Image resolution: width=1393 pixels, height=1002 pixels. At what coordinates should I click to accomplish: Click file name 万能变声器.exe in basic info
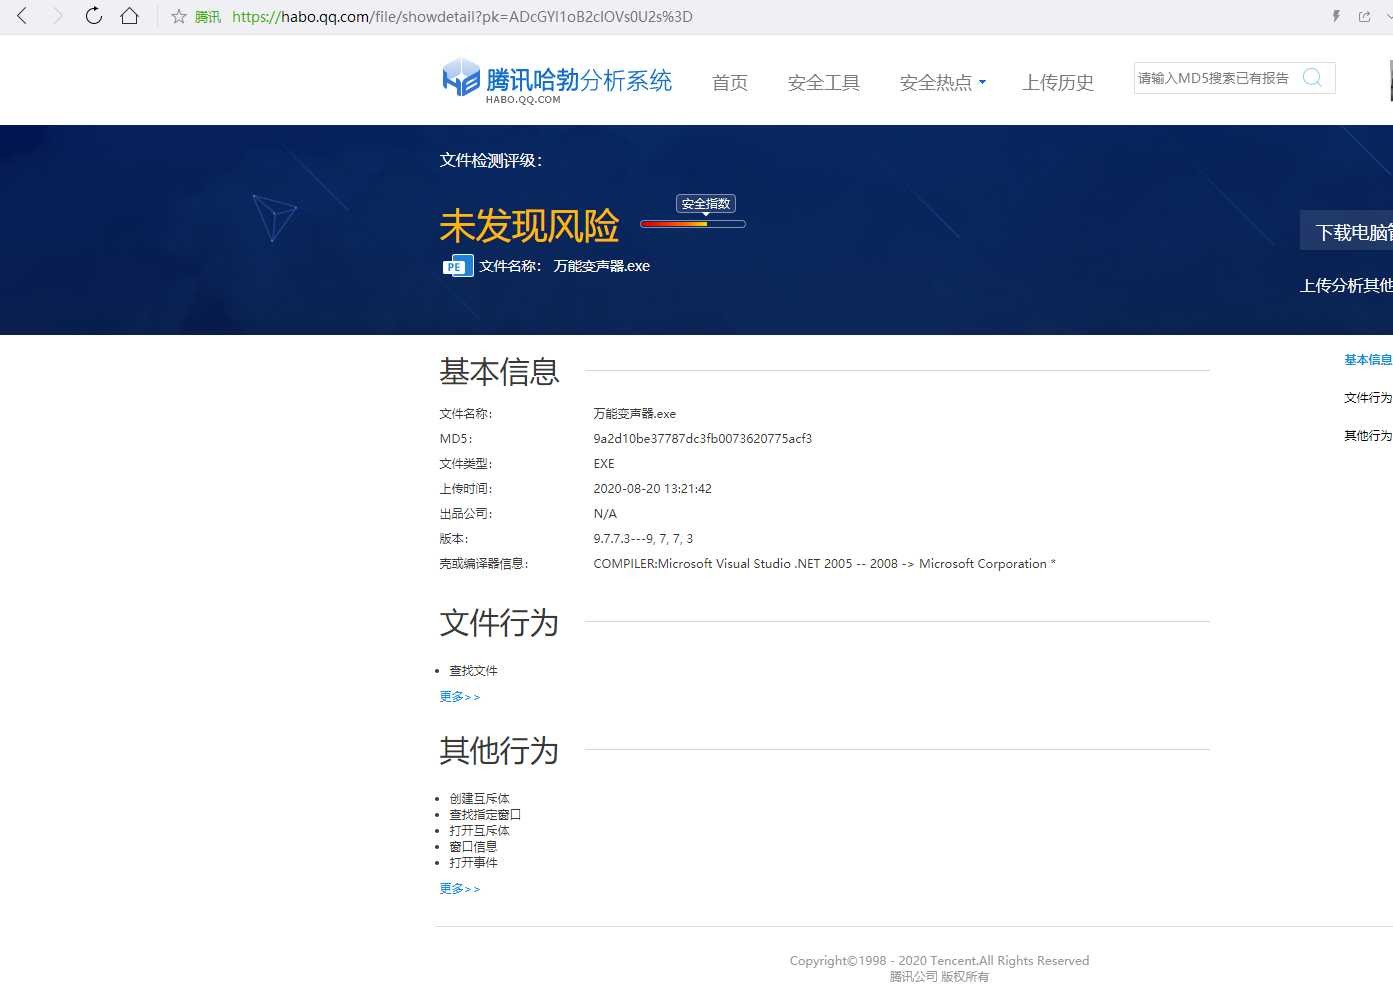pos(635,414)
